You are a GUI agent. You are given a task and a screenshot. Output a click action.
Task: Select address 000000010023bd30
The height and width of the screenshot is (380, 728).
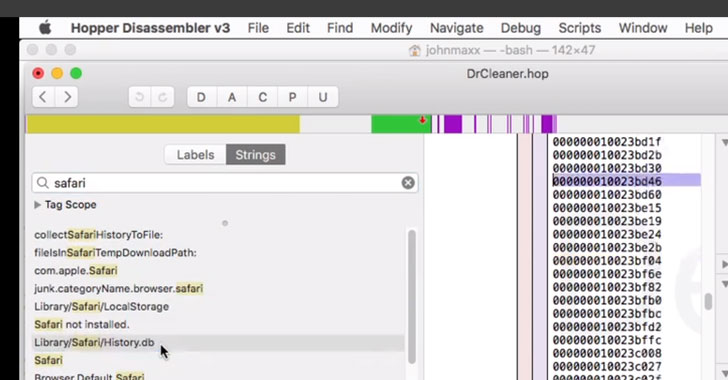click(607, 168)
